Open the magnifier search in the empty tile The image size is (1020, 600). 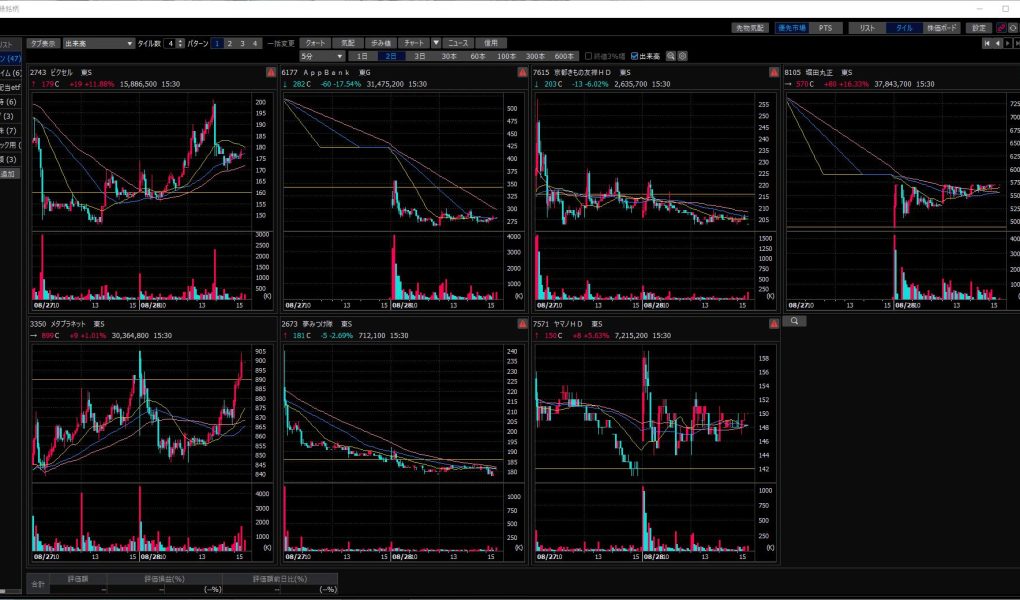pos(793,322)
